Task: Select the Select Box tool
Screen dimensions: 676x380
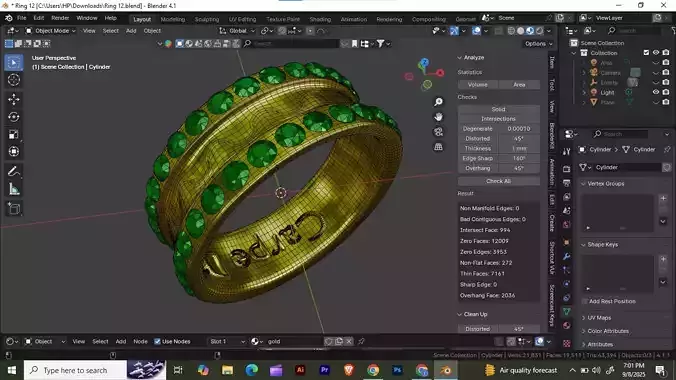Action: (14, 63)
